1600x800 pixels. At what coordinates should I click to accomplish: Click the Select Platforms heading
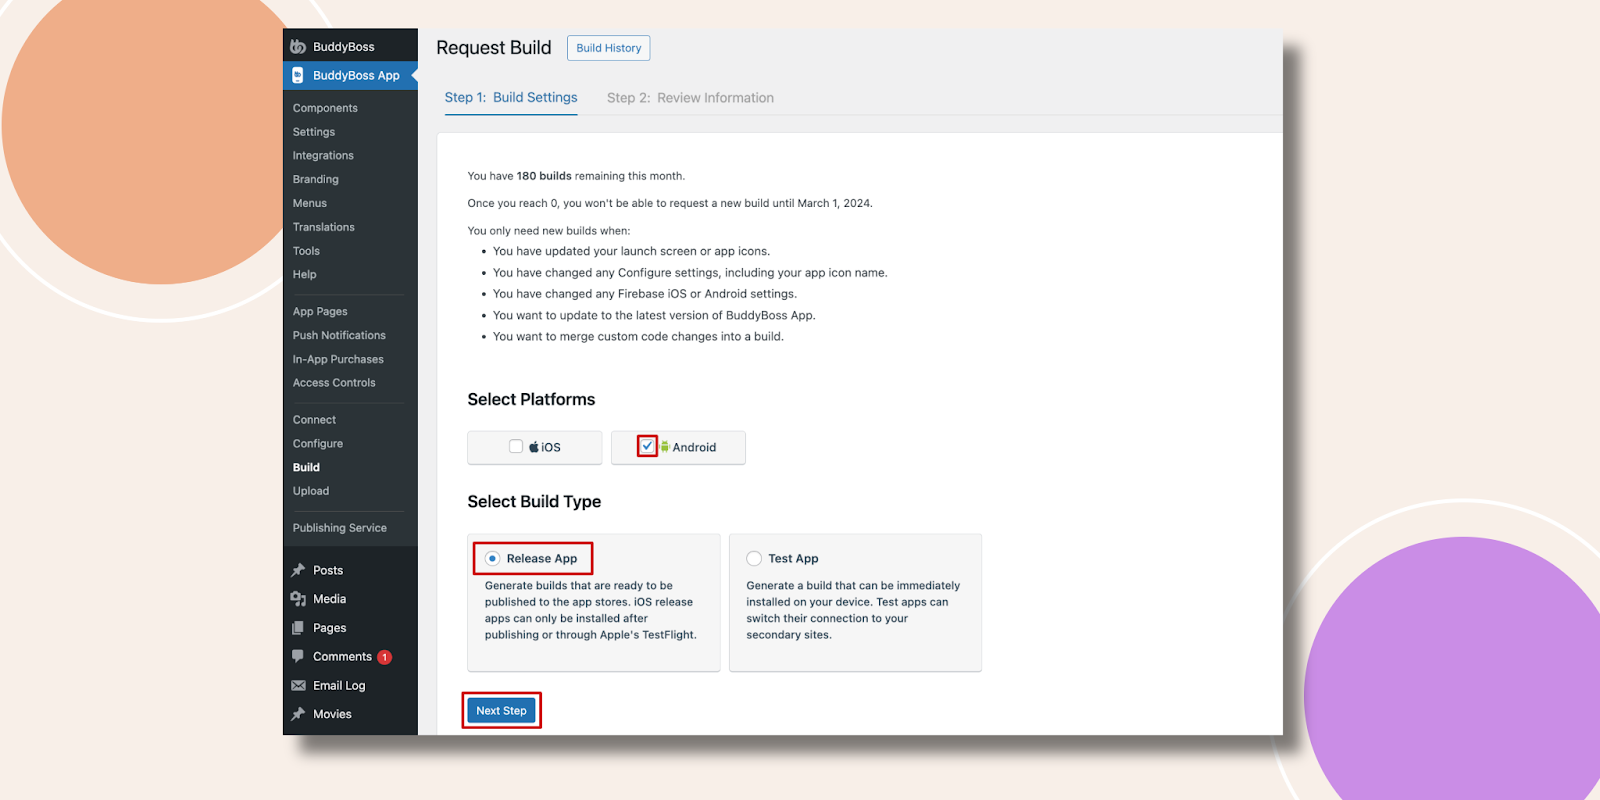(531, 399)
